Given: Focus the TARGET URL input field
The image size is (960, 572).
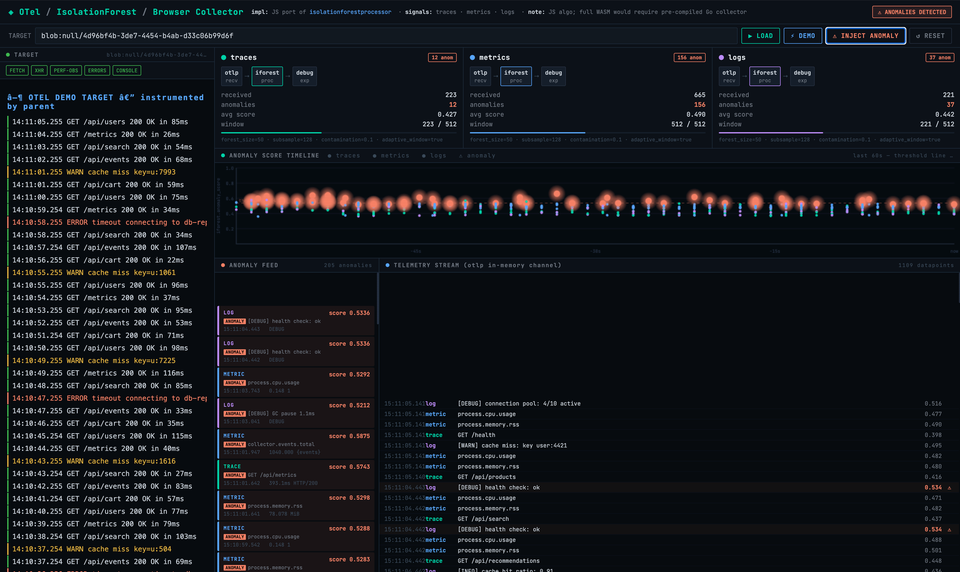Looking at the screenshot, I should 386,36.
